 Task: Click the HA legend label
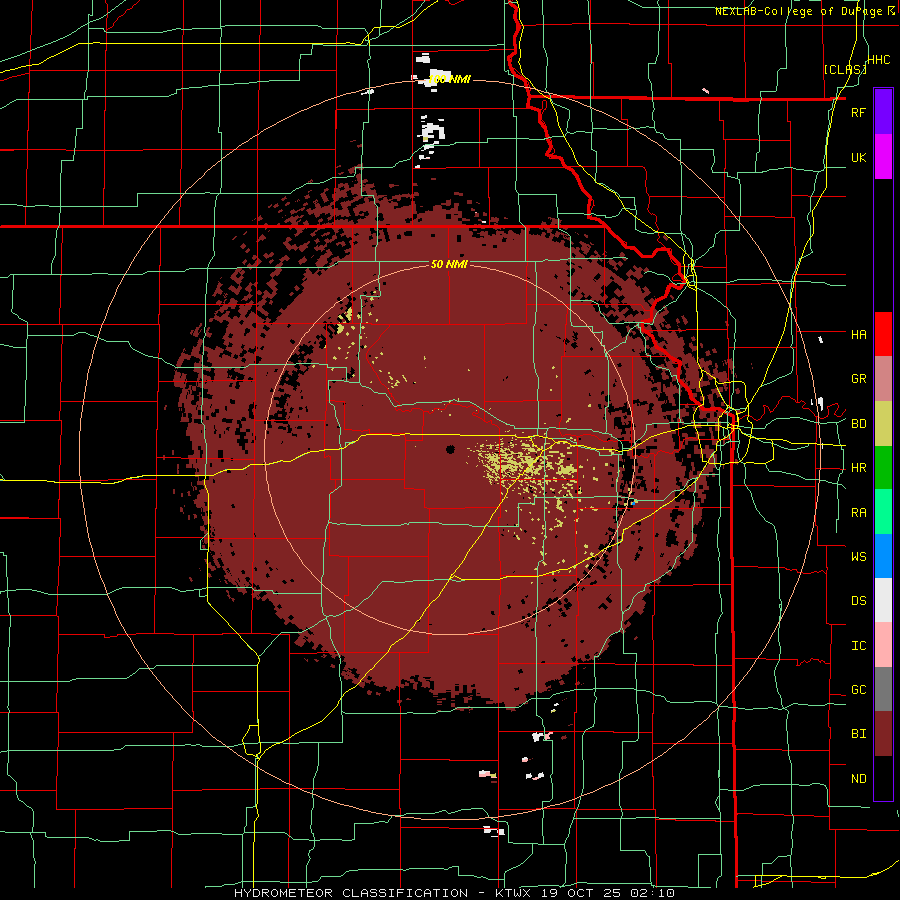859,334
